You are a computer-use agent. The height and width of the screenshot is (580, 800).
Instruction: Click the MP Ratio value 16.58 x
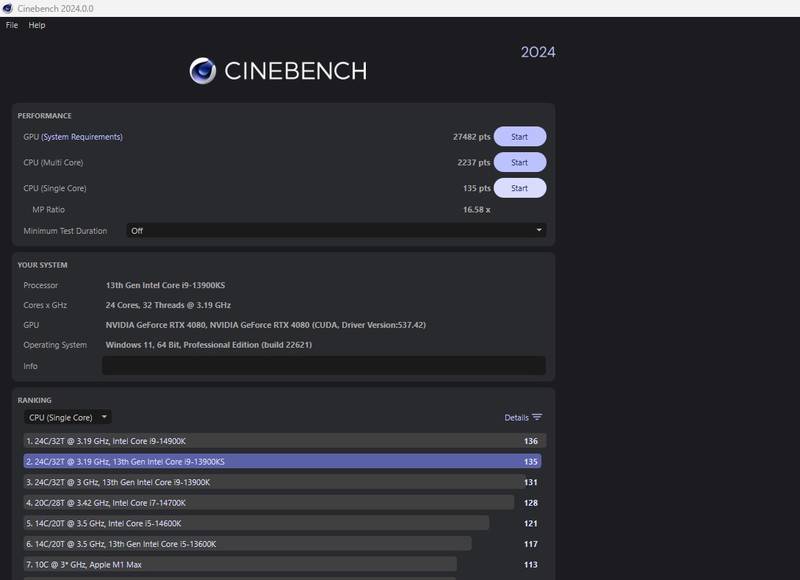pyautogui.click(x=477, y=210)
